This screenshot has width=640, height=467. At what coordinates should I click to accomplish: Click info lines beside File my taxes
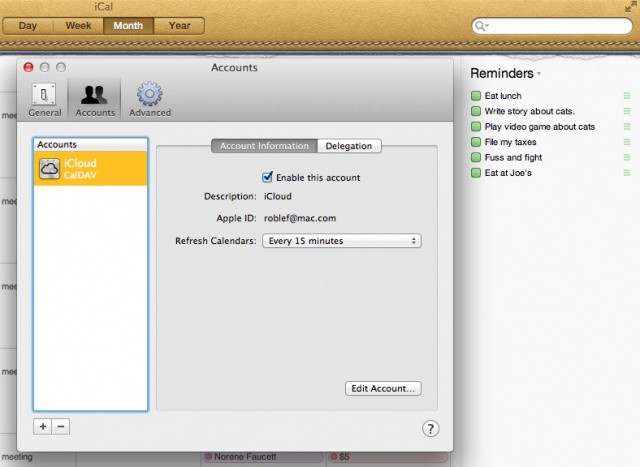click(627, 142)
